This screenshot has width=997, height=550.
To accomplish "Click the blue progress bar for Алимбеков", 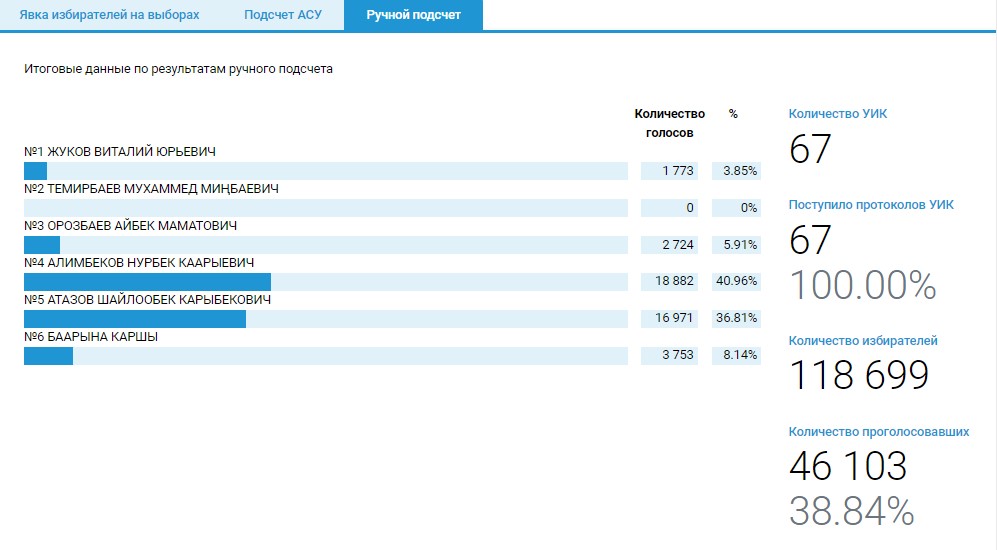I will (x=147, y=282).
